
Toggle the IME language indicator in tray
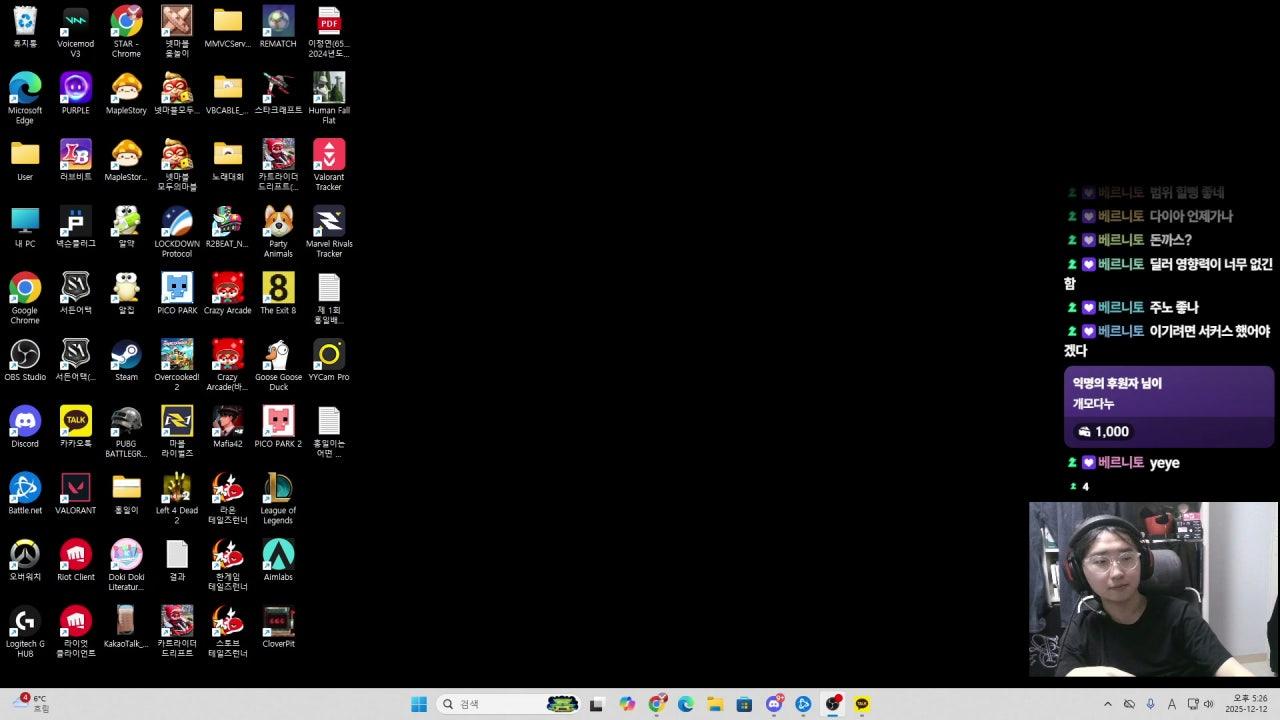[1171, 704]
